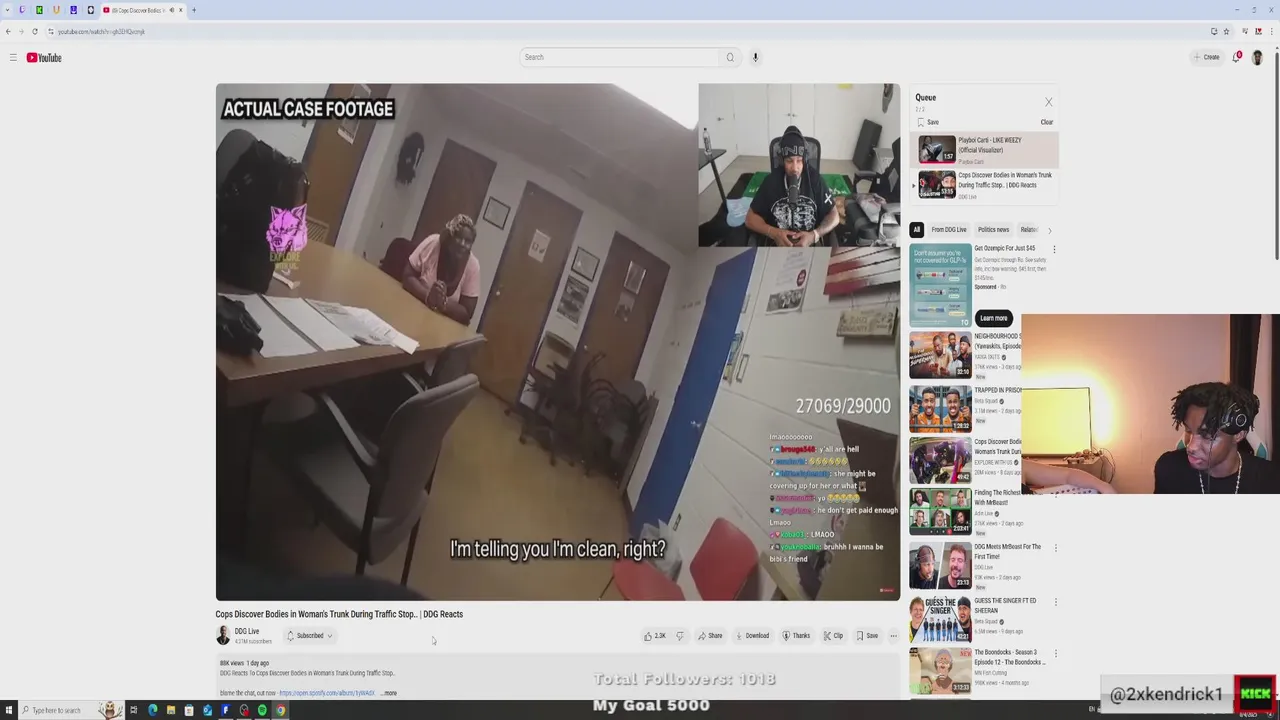Like the video
The image size is (1280, 720).
tap(655, 636)
